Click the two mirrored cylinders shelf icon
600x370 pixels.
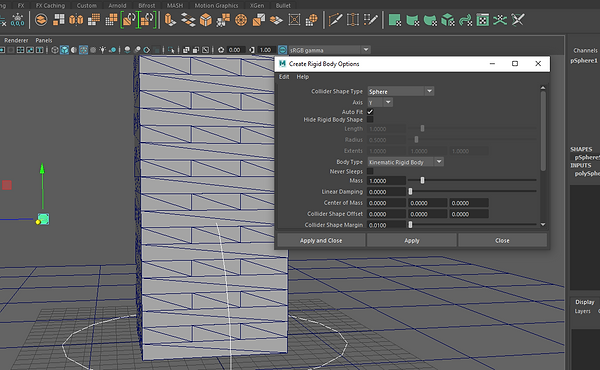(x=76, y=20)
